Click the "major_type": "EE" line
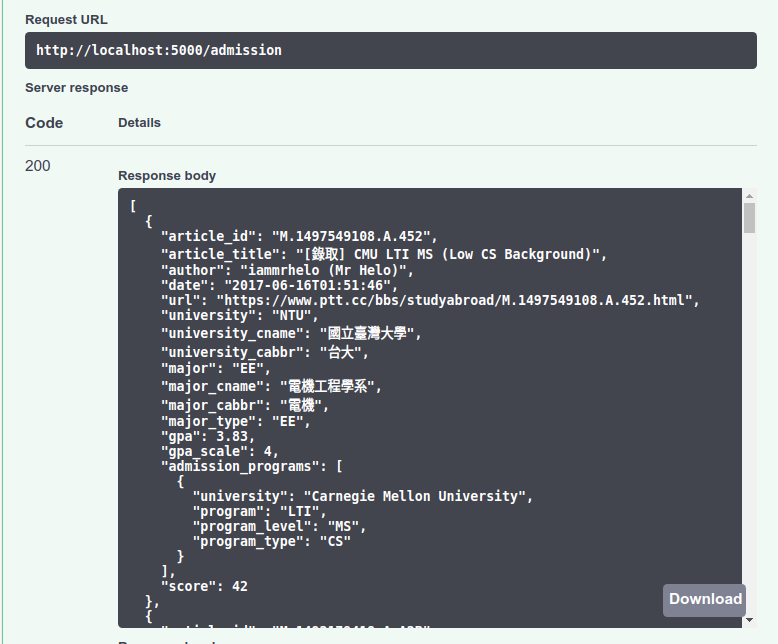Image resolution: width=778 pixels, height=644 pixels. (235, 421)
